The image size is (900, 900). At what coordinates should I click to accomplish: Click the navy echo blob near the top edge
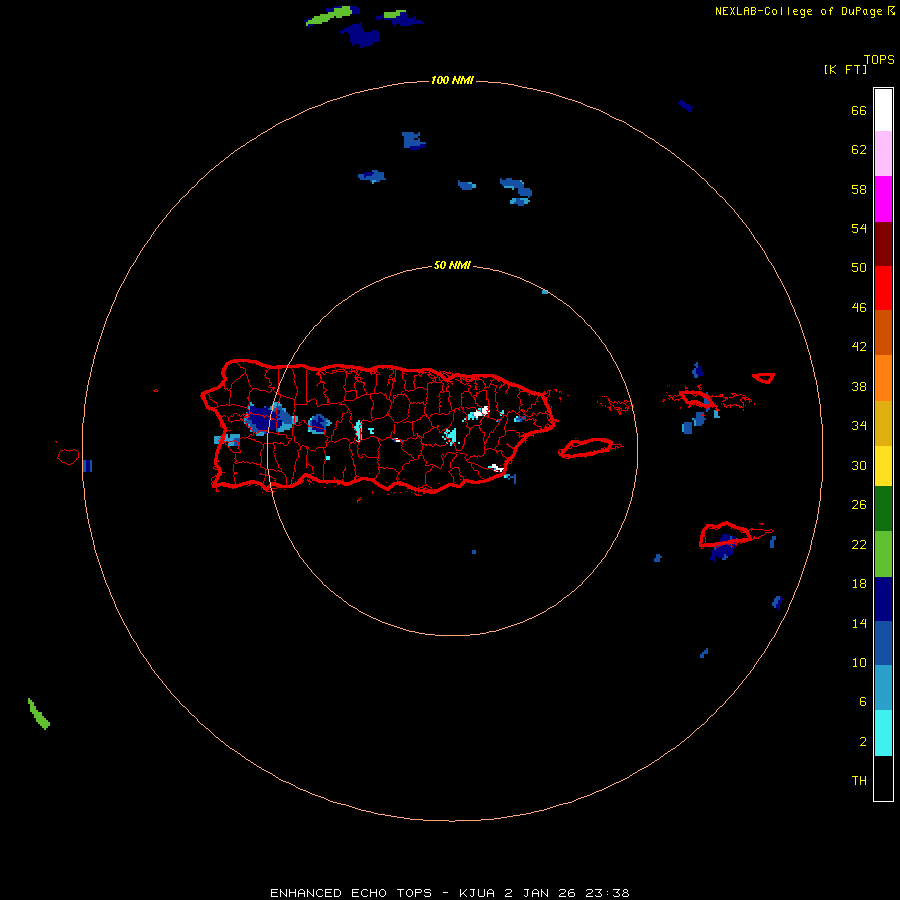(361, 34)
